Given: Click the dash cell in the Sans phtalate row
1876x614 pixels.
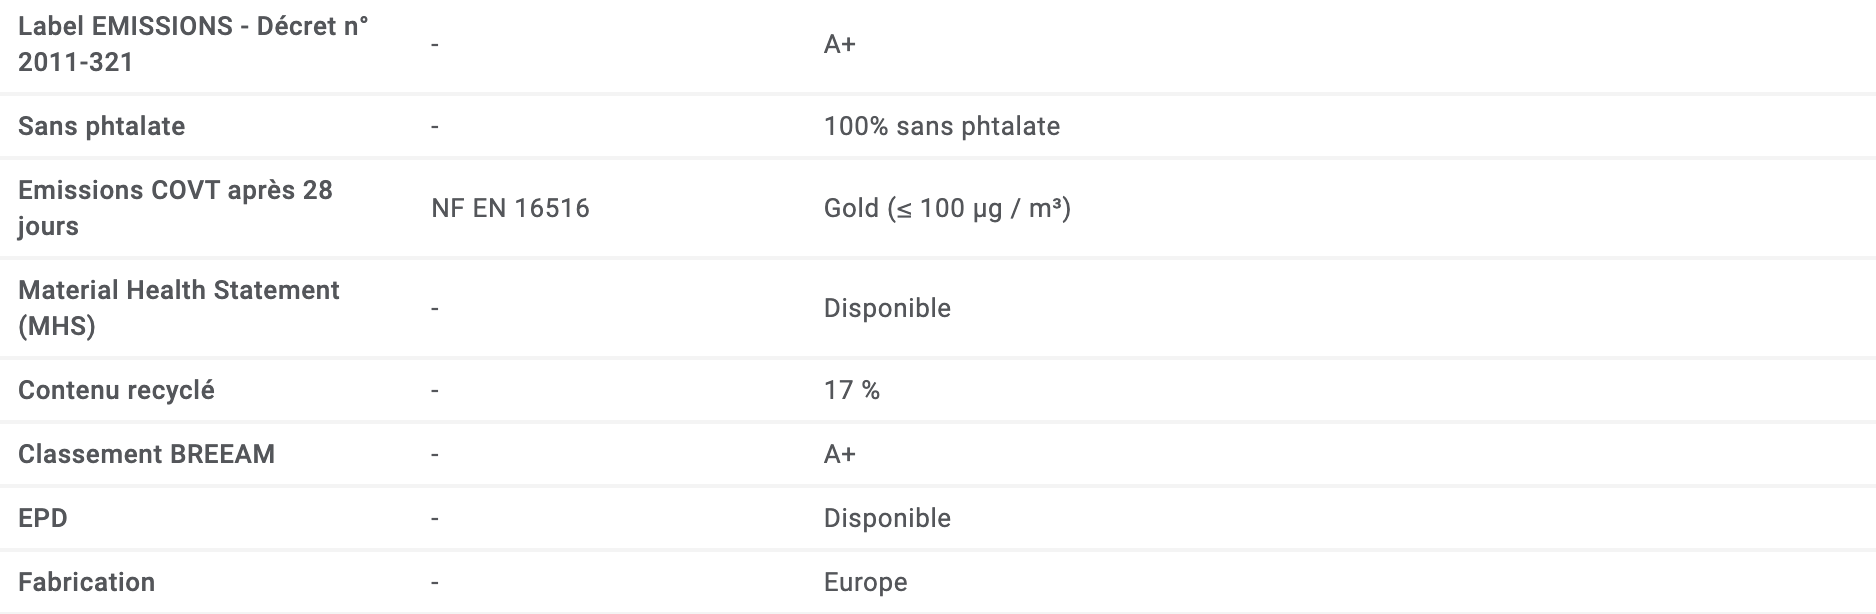Looking at the screenshot, I should coord(435,126).
